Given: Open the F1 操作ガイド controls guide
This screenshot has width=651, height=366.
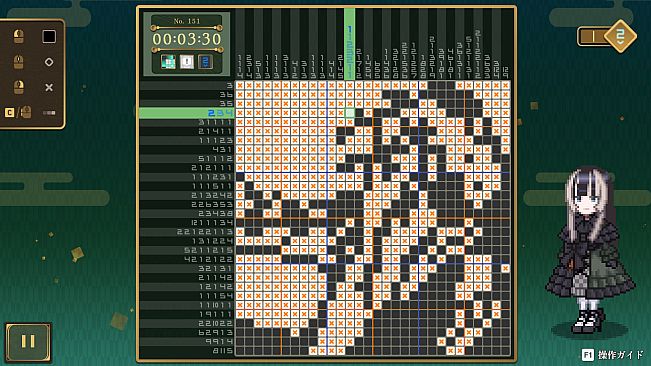Looking at the screenshot, I should click(x=613, y=355).
